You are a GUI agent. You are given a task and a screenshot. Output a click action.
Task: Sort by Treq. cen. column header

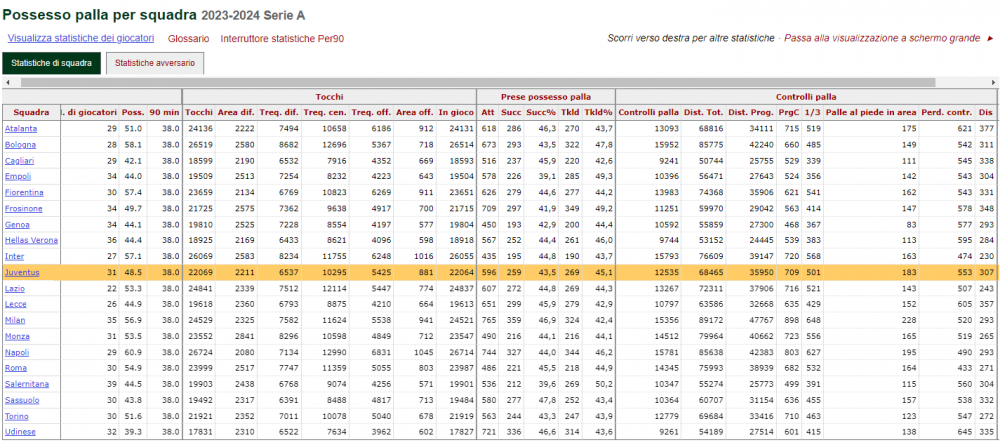pos(325,112)
